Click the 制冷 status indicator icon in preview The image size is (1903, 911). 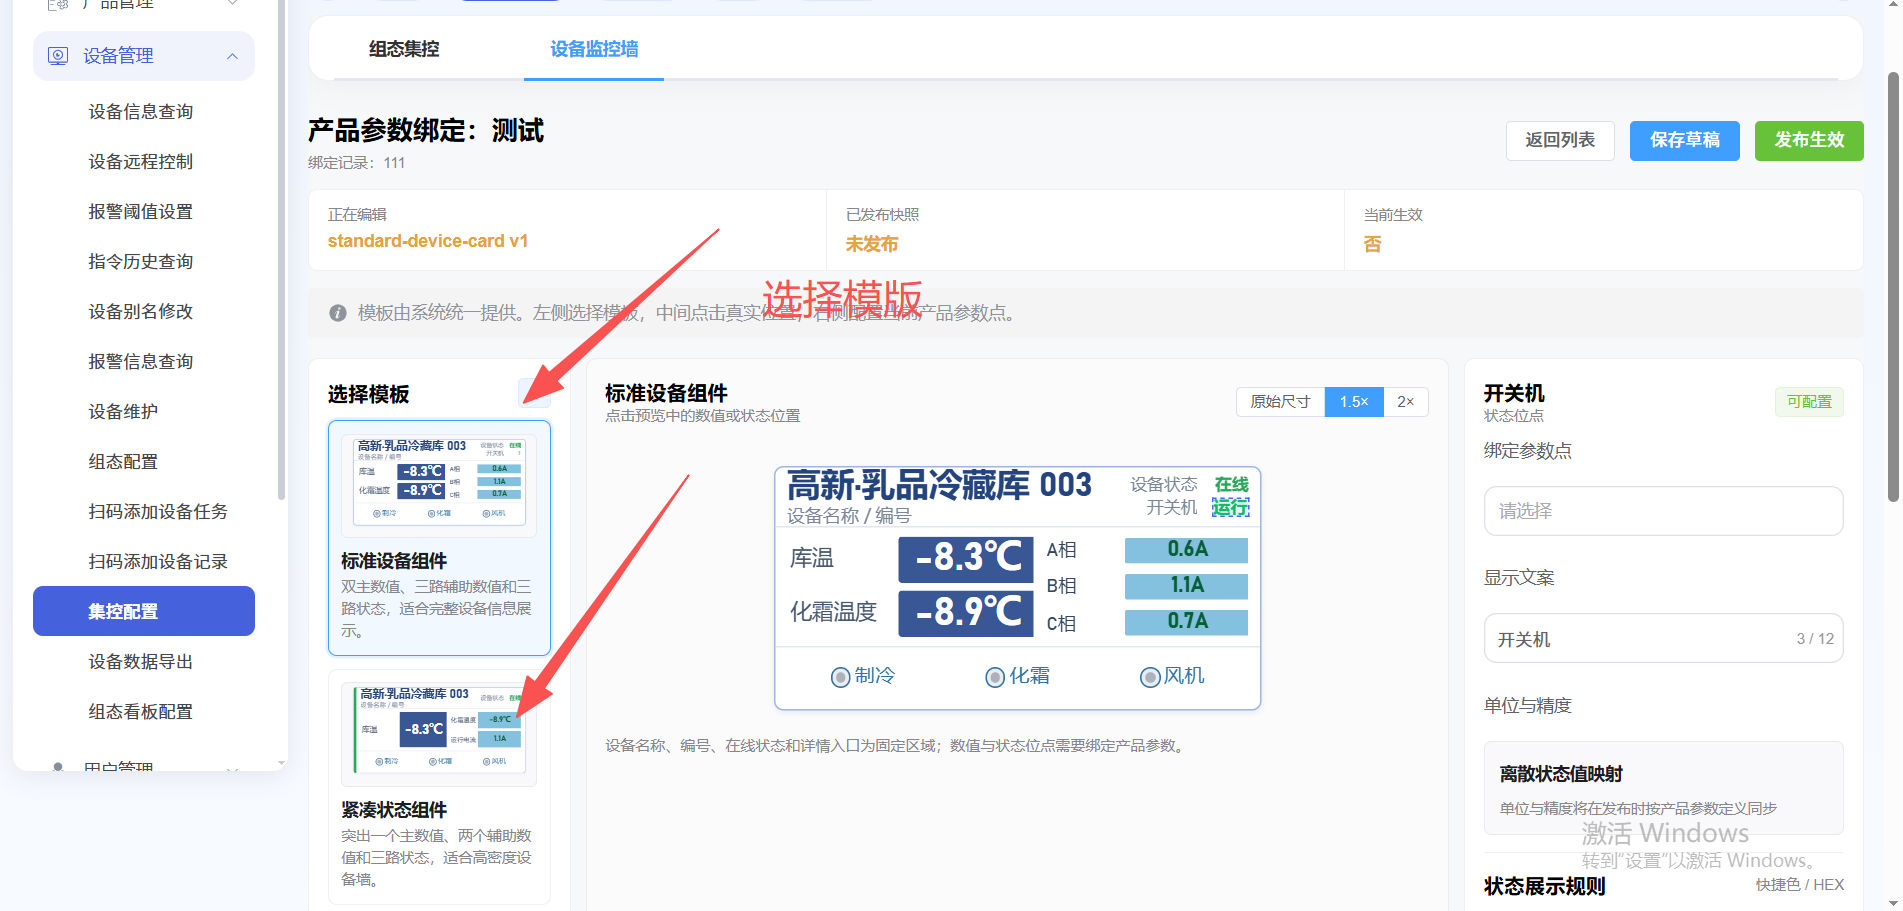pyautogui.click(x=840, y=677)
